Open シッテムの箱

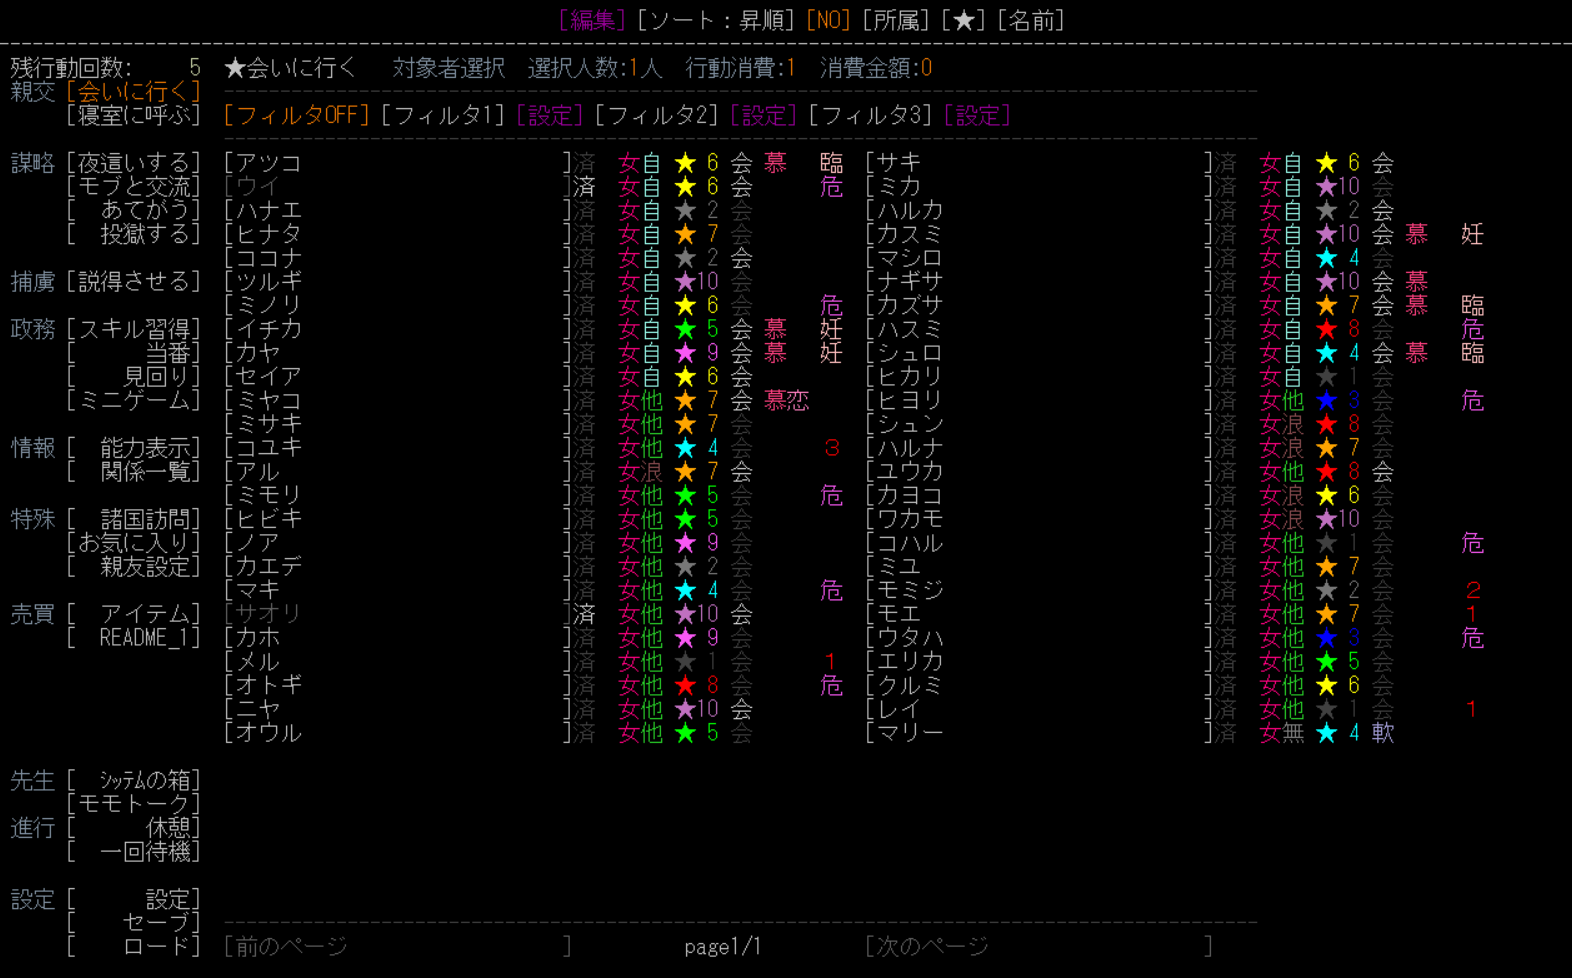tap(134, 781)
